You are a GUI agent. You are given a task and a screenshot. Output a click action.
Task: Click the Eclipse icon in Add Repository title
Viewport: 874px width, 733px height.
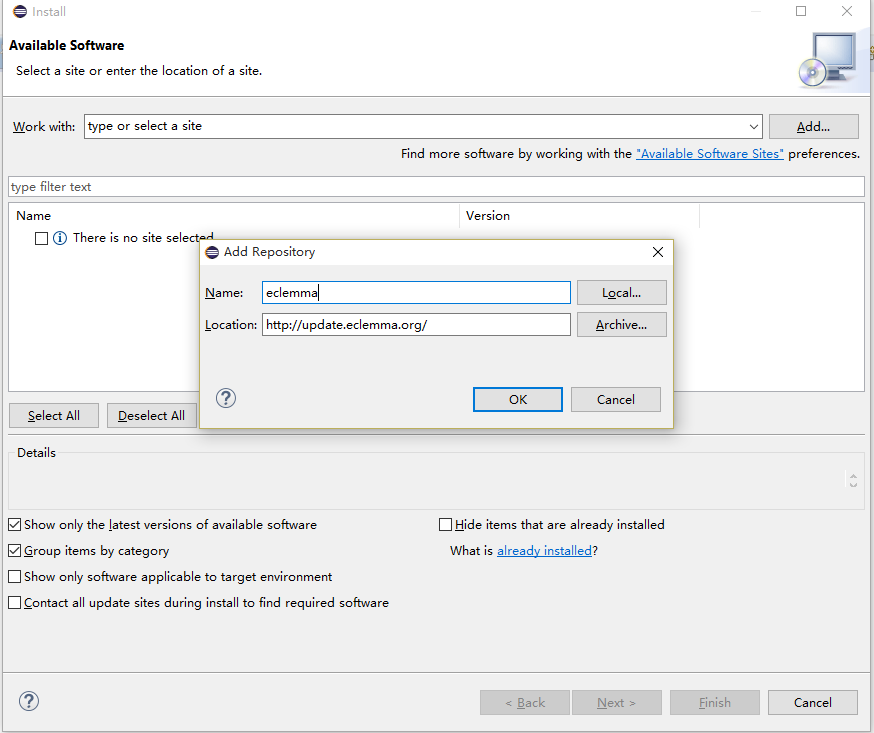(212, 252)
